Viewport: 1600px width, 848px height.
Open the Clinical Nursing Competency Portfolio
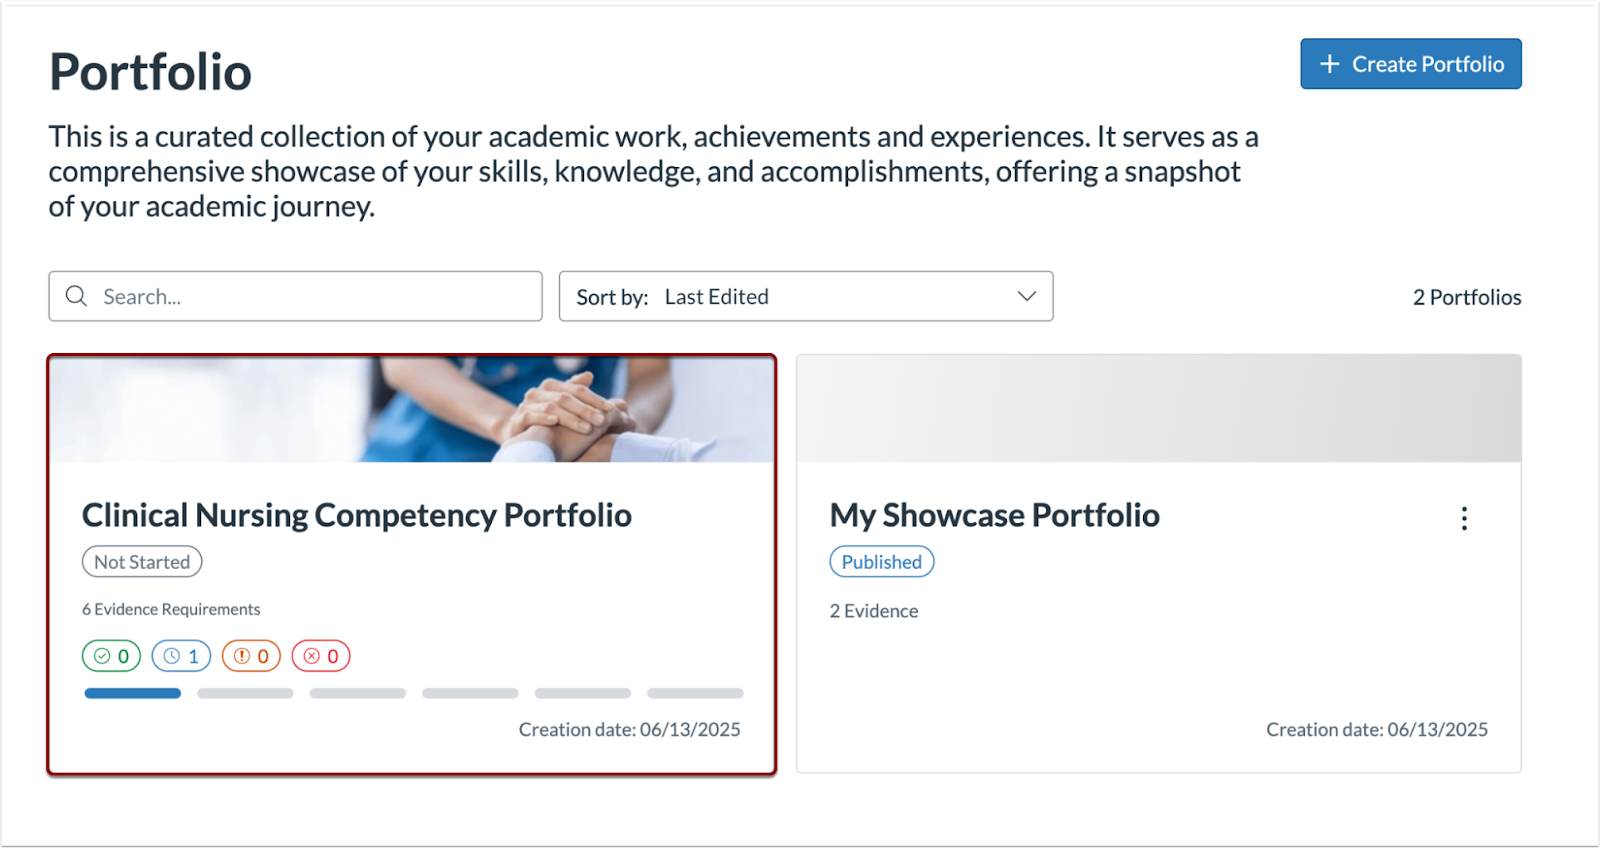(356, 515)
